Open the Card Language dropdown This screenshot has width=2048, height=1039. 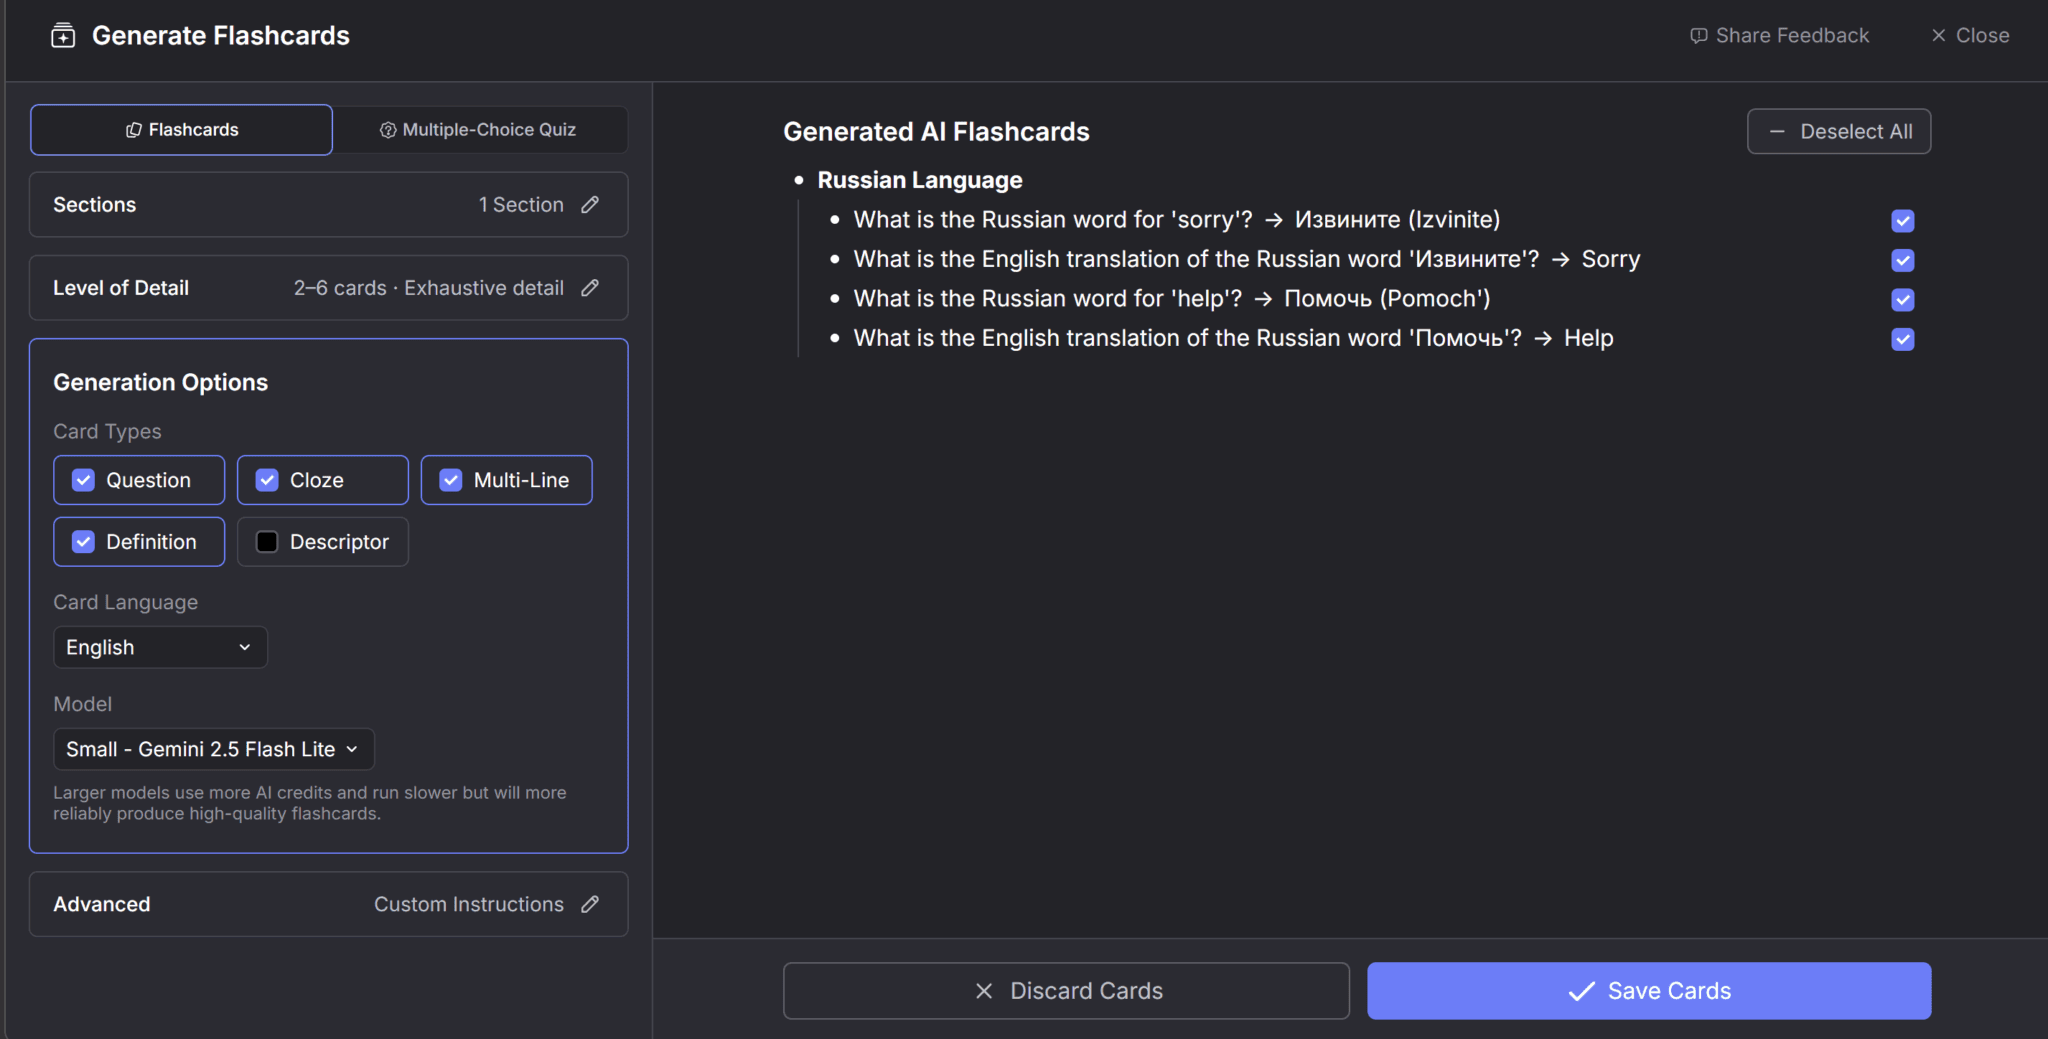click(x=160, y=647)
